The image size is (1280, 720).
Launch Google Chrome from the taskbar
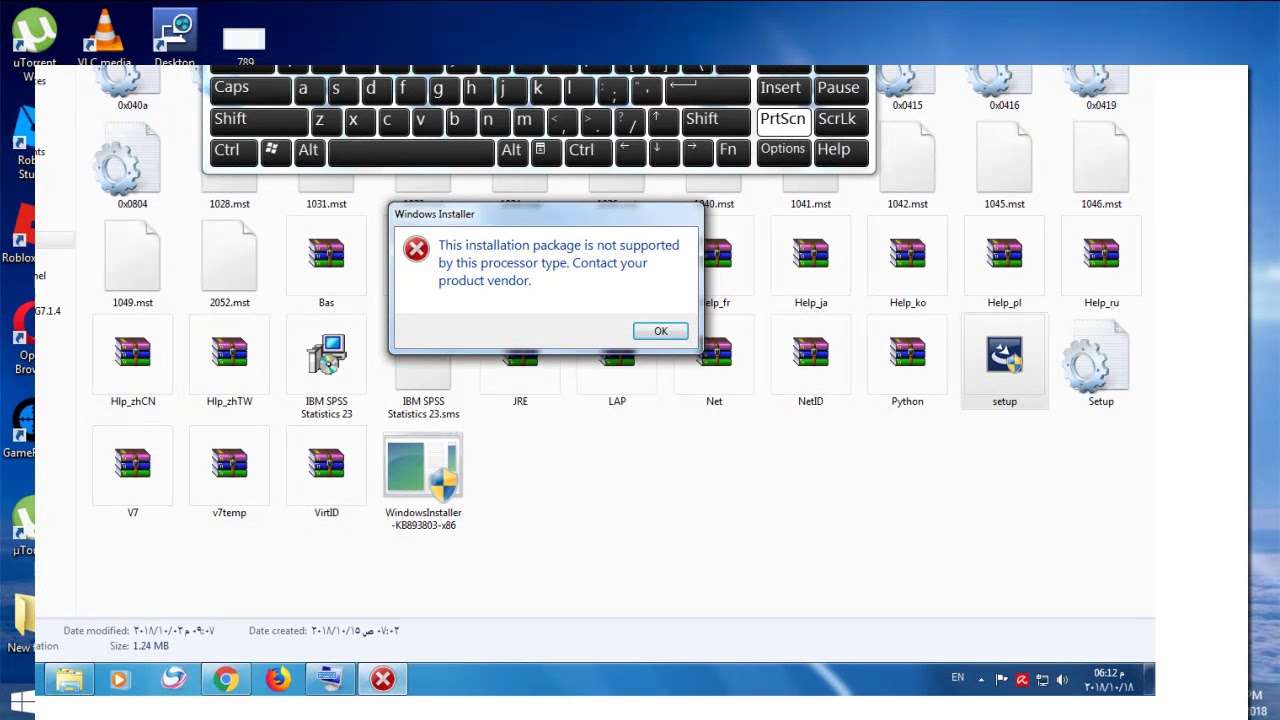tap(226, 680)
